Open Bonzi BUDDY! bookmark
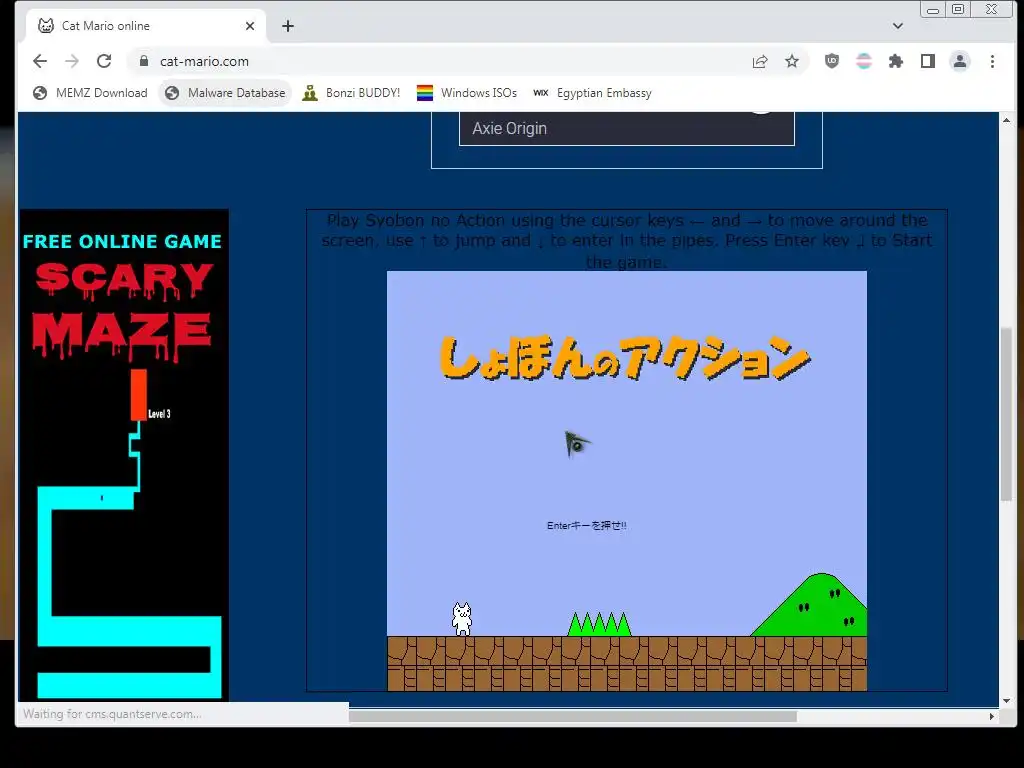1024x768 pixels. [351, 93]
